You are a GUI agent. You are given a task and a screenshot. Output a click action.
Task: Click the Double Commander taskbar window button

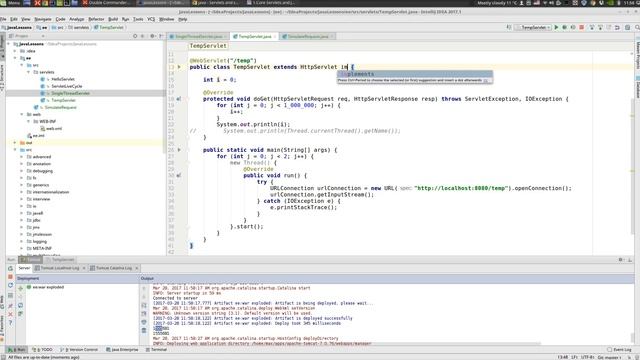click(x=106, y=3)
